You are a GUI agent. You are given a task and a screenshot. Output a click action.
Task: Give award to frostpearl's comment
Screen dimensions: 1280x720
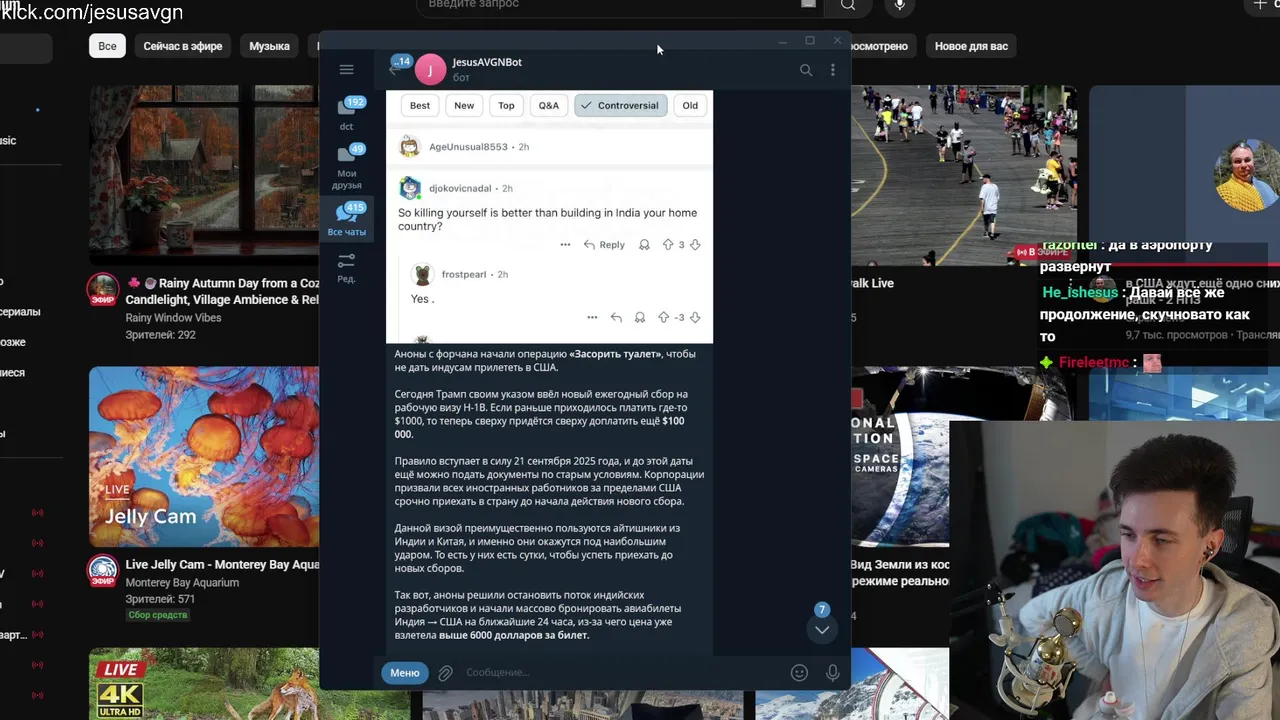tap(640, 317)
